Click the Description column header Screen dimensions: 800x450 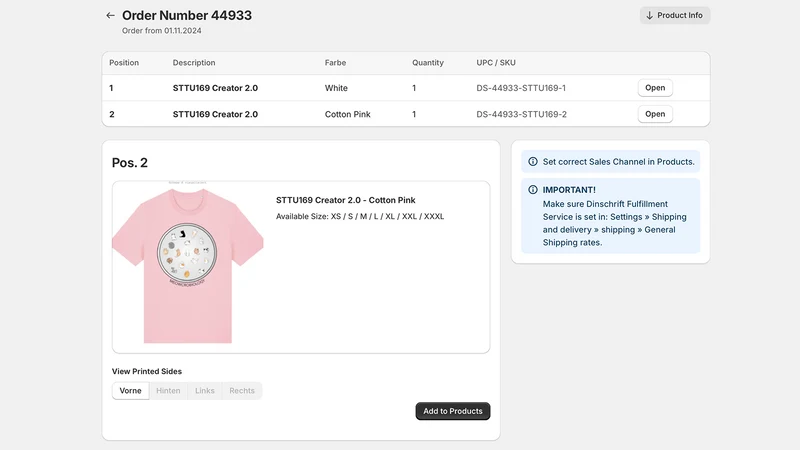(x=194, y=63)
